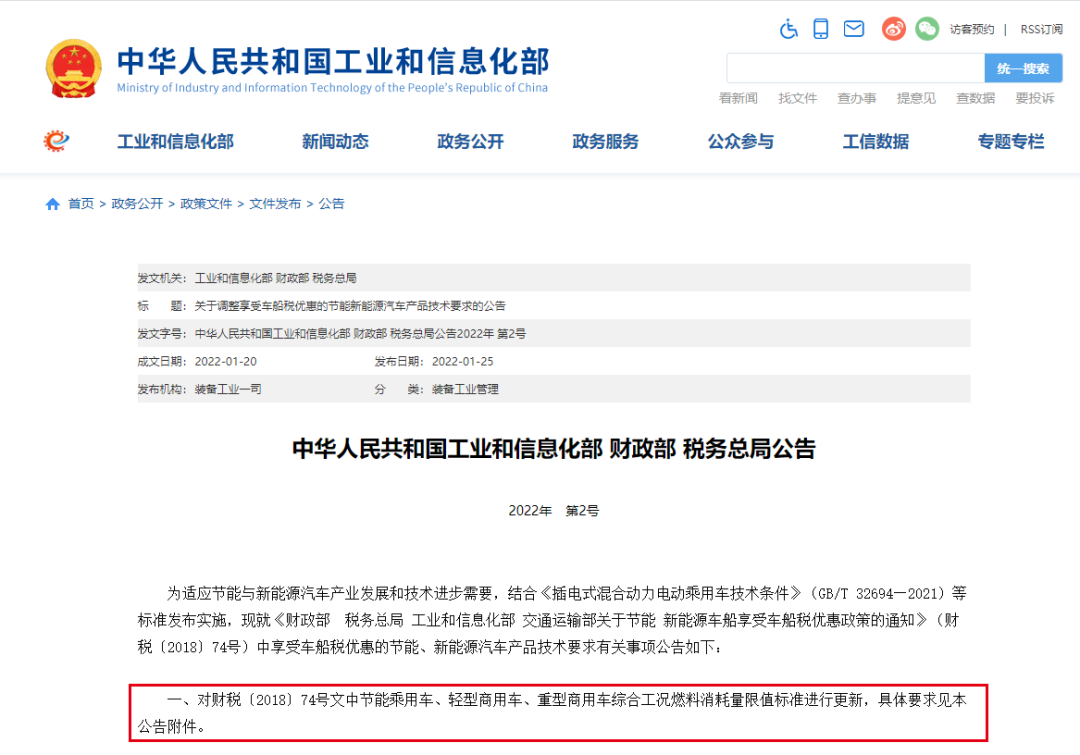Screen dimensions: 1080x755
Task: Click inside the search input box
Action: coord(855,67)
